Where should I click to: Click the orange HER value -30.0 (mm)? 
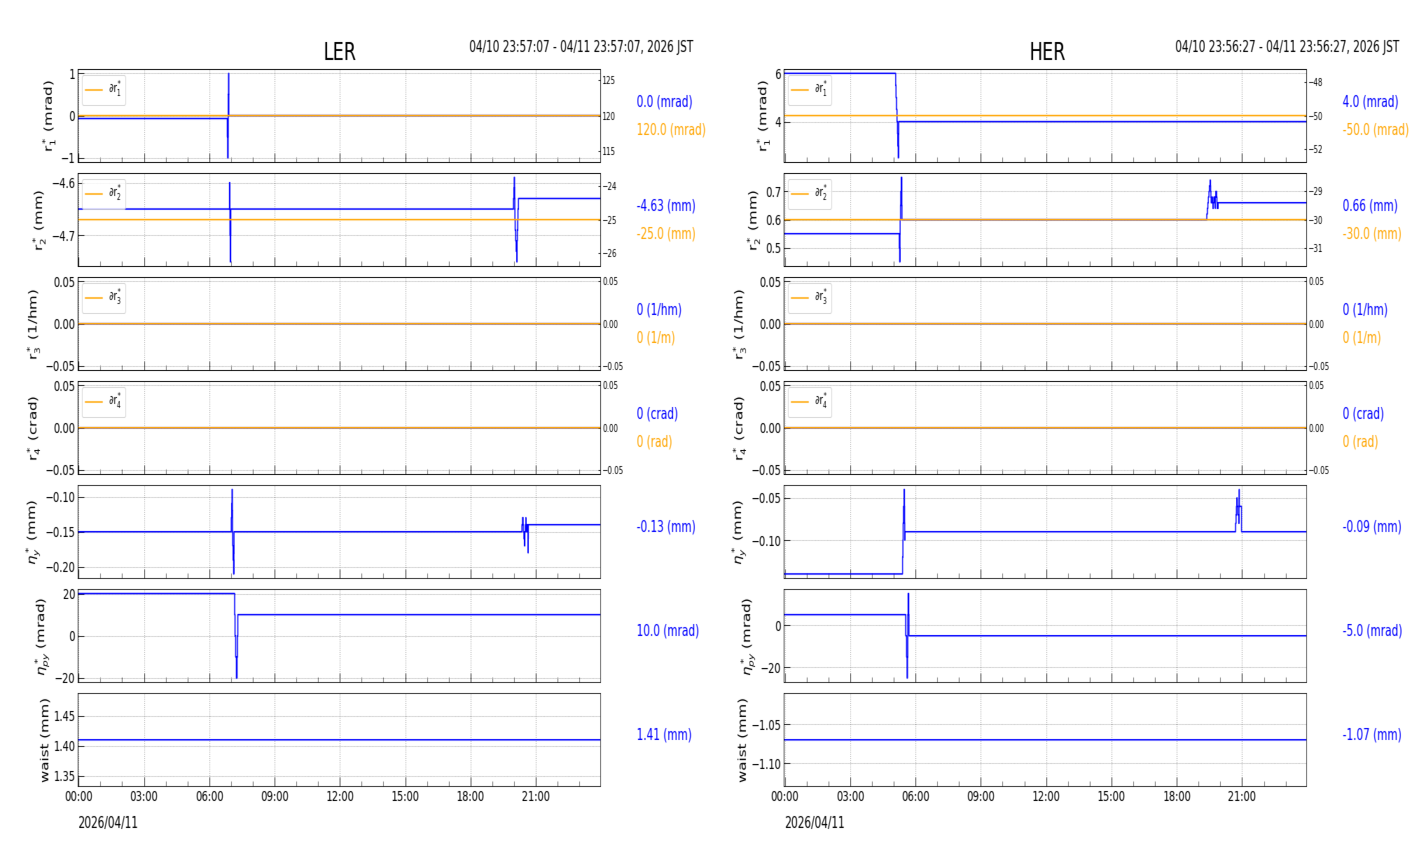click(x=1372, y=234)
